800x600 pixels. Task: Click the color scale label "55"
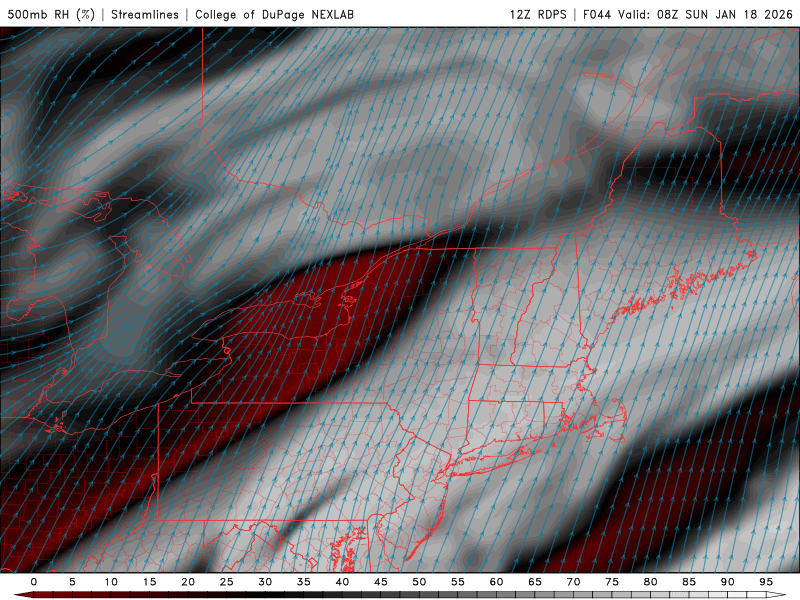[458, 582]
